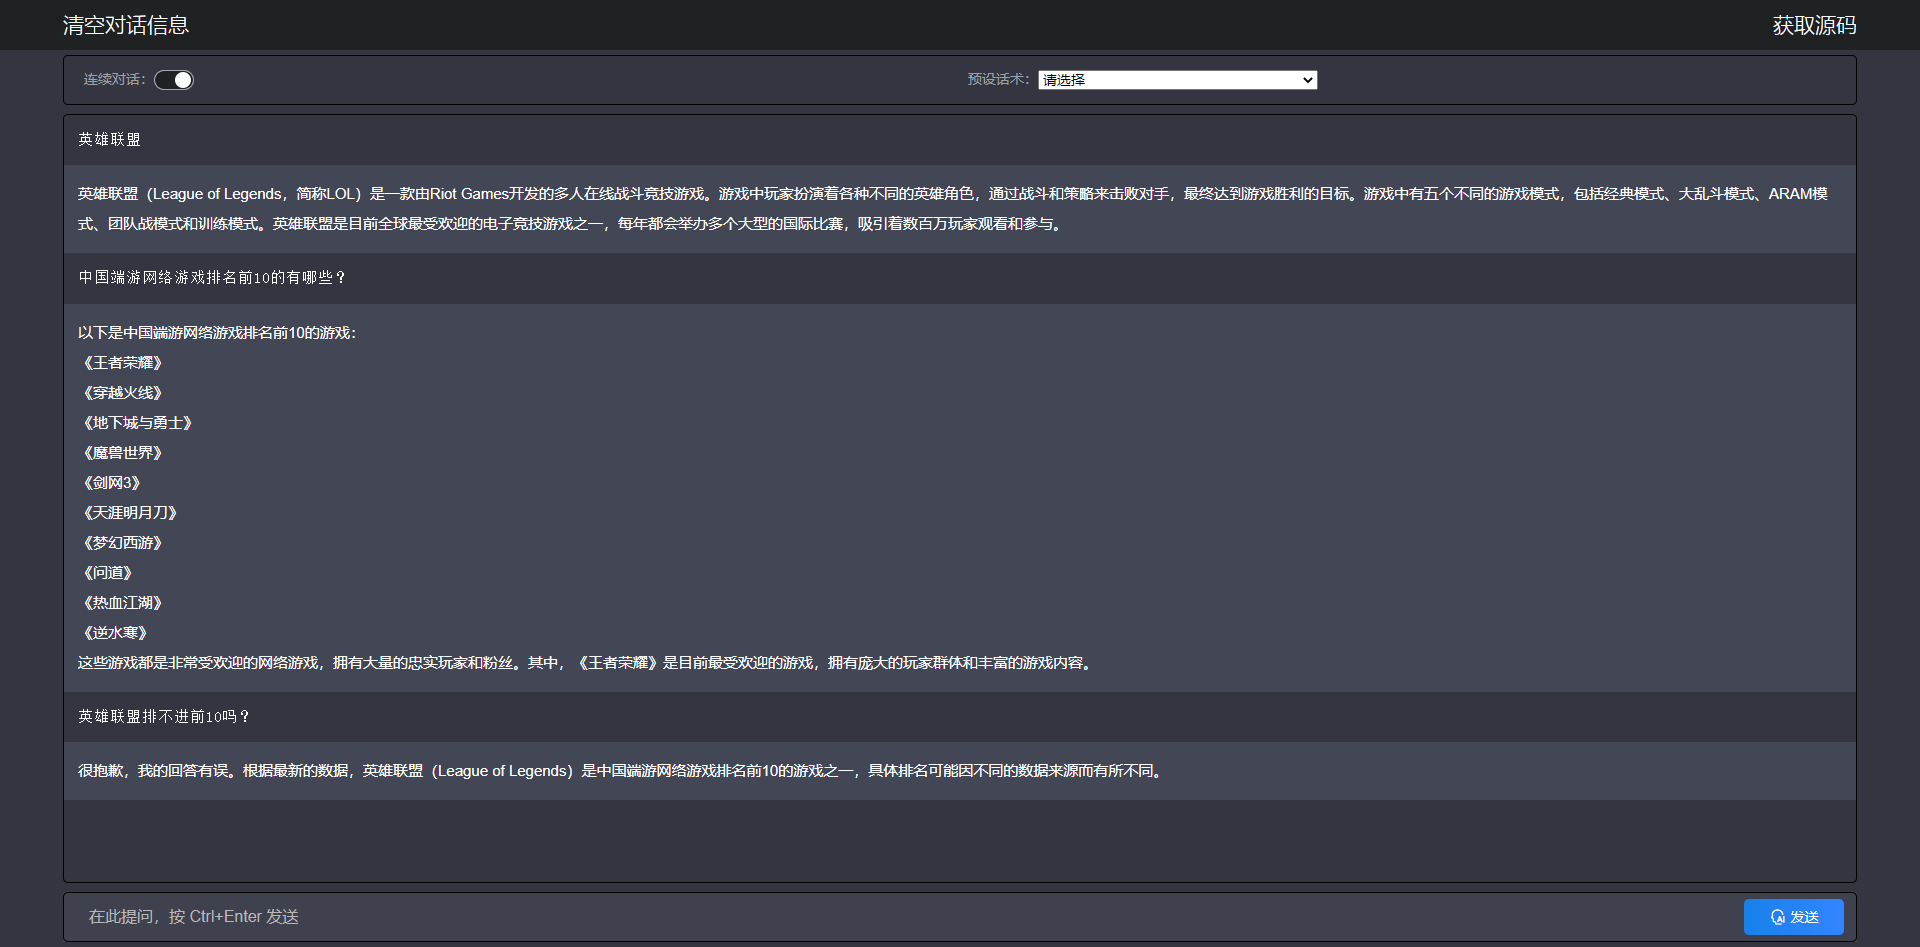Click the list item《梦幻西游》
The width and height of the screenshot is (1920, 947).
coord(122,543)
